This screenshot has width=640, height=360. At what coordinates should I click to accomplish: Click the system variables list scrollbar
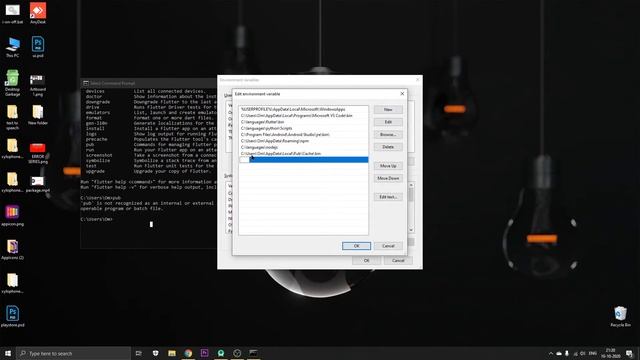point(411,208)
